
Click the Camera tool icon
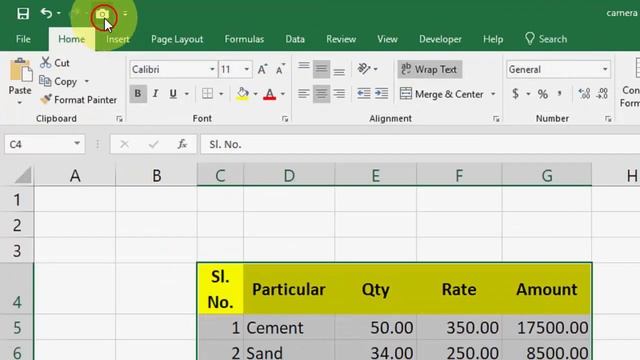(102, 14)
